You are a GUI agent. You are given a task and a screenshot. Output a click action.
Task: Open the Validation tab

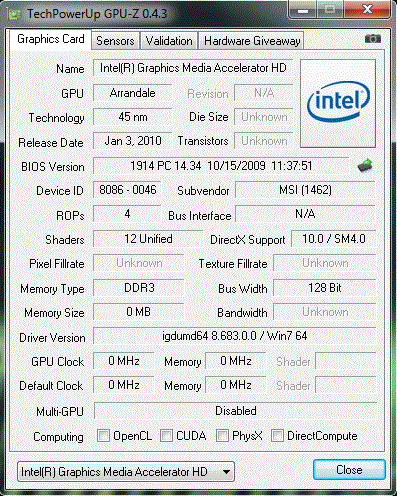point(169,41)
